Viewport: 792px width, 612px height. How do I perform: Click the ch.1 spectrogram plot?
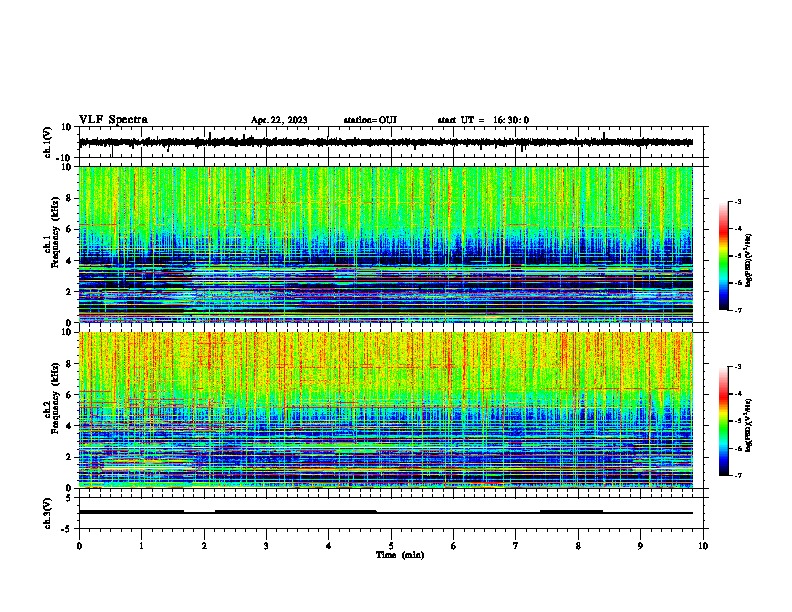tap(386, 244)
